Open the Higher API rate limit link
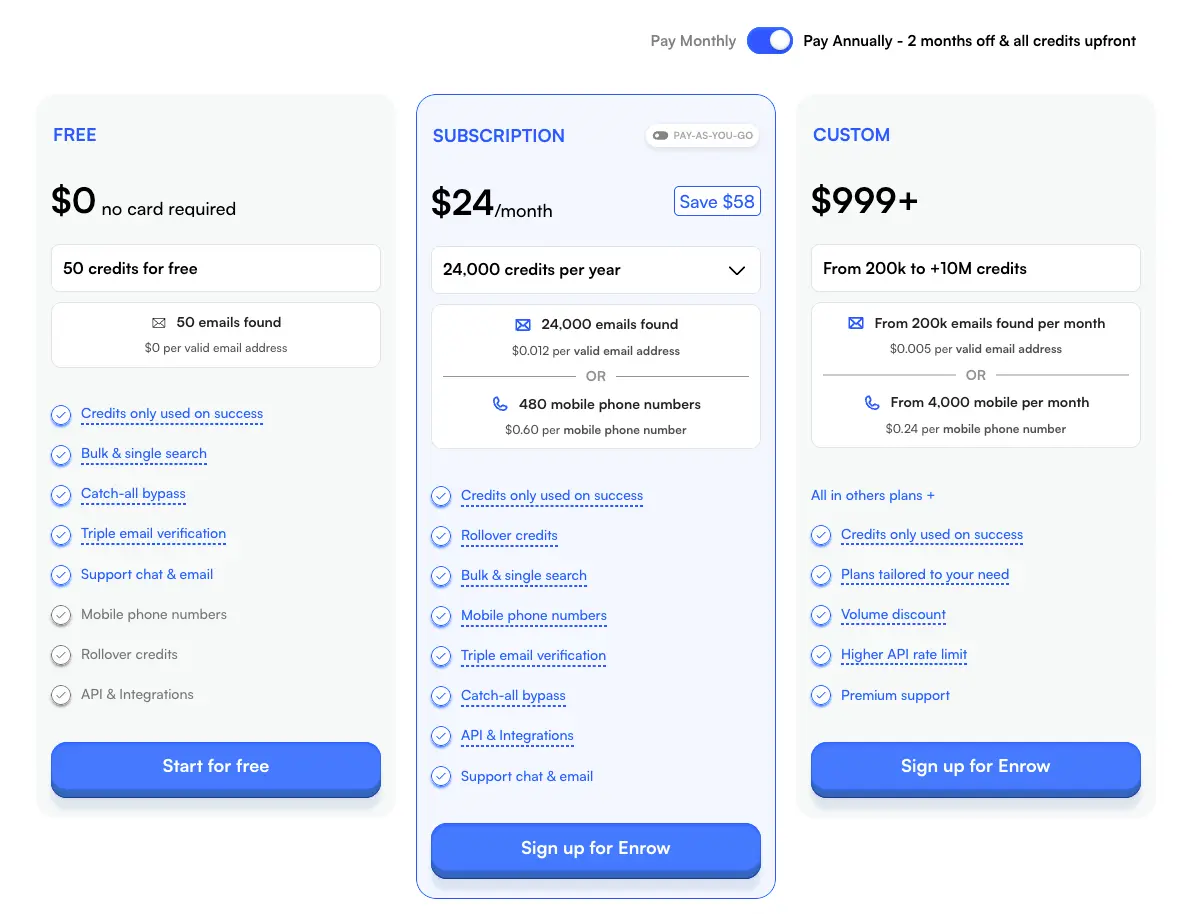This screenshot has width=1191, height=914. point(903,655)
